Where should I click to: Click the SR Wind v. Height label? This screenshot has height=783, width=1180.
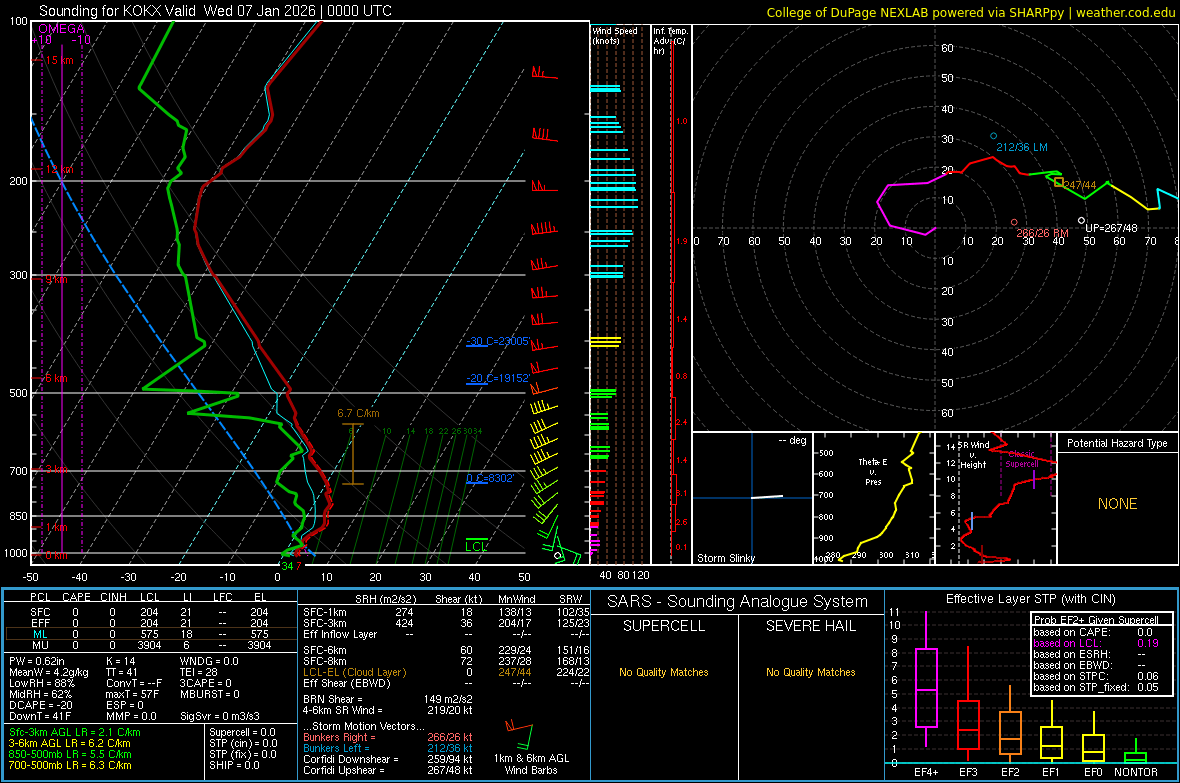973,455
